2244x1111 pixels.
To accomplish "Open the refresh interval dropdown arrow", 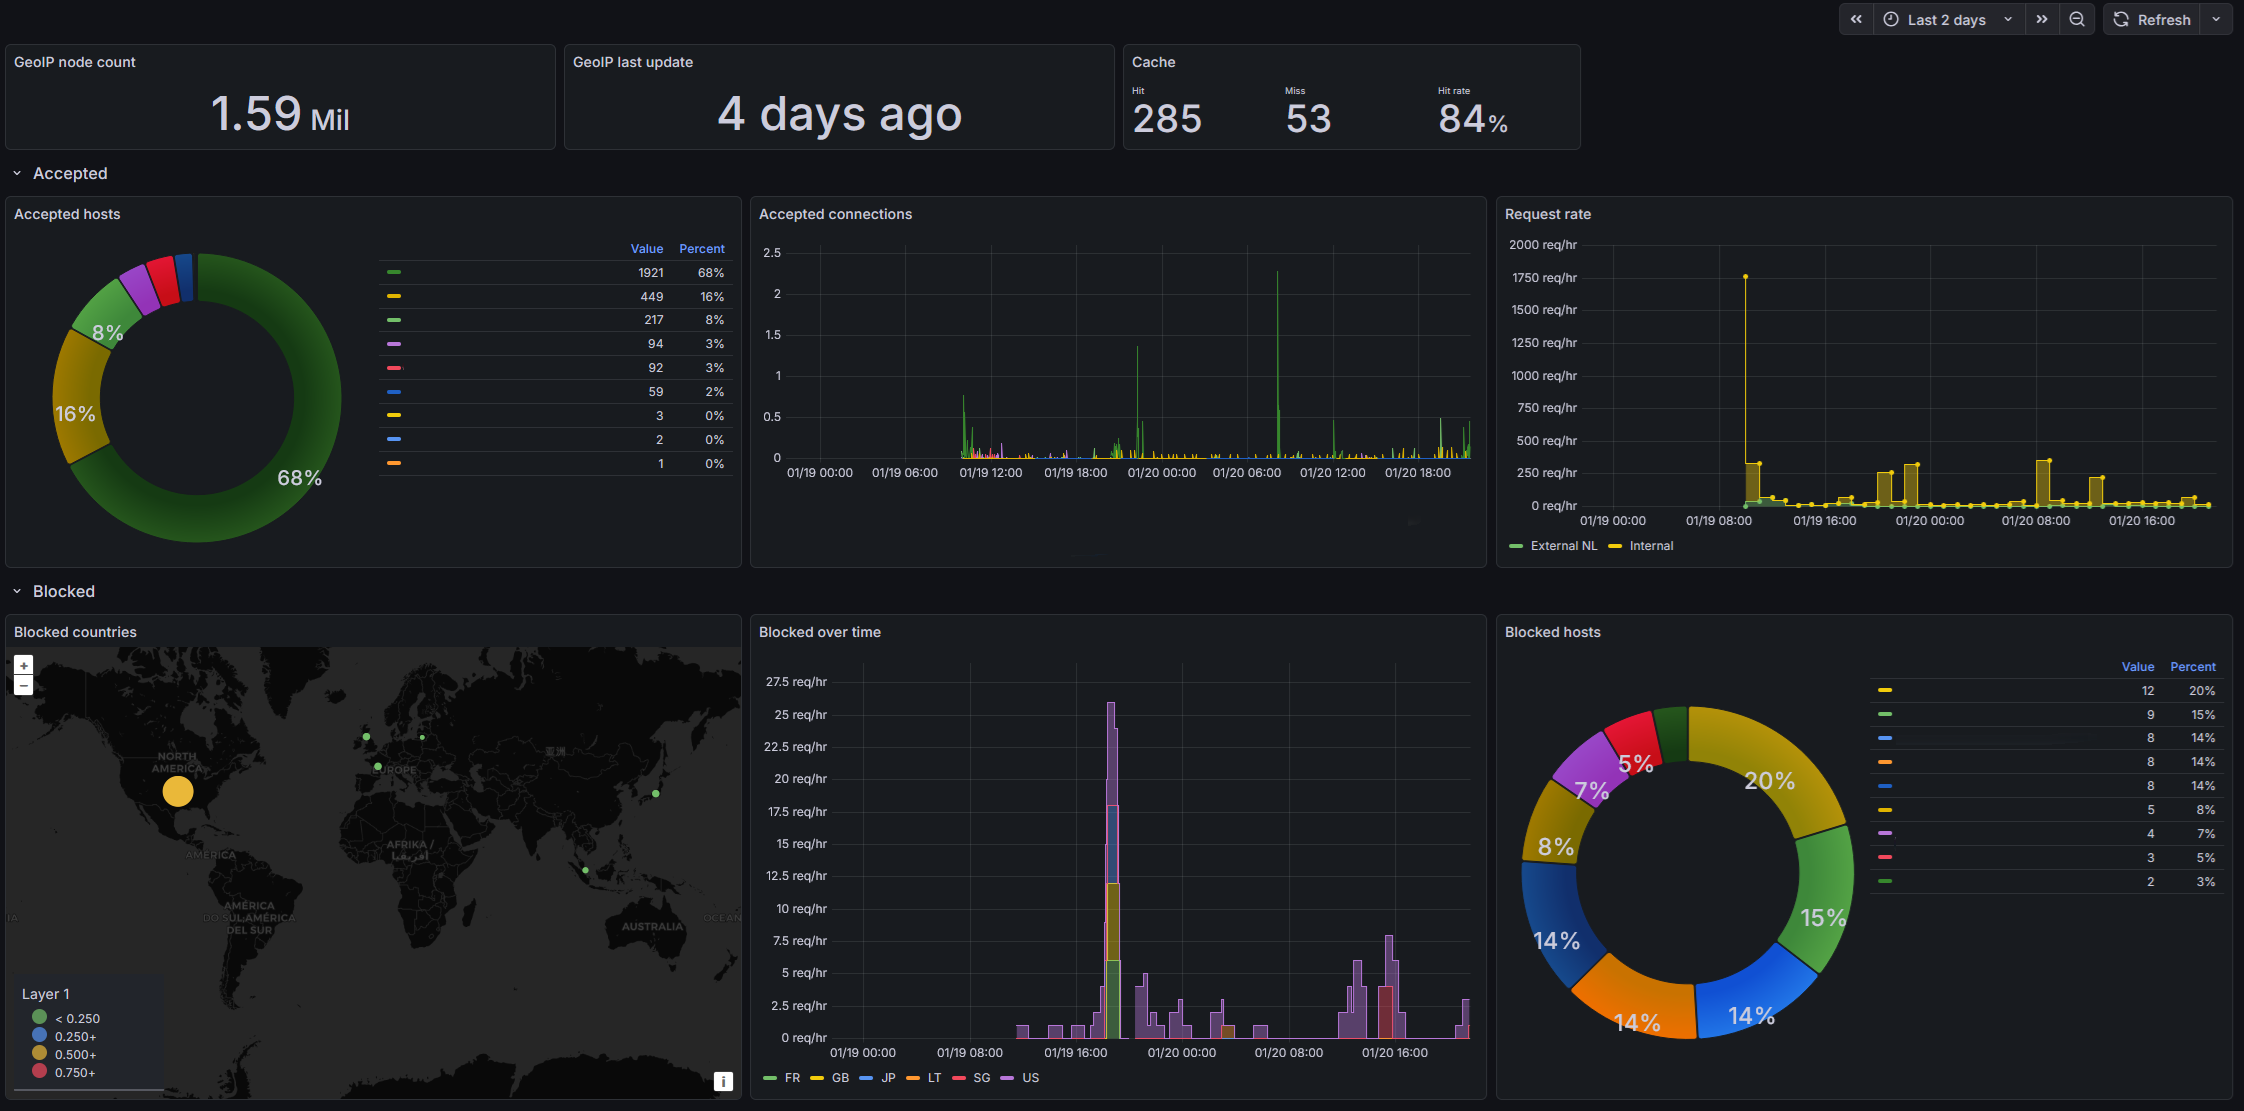I will pyautogui.click(x=2216, y=19).
